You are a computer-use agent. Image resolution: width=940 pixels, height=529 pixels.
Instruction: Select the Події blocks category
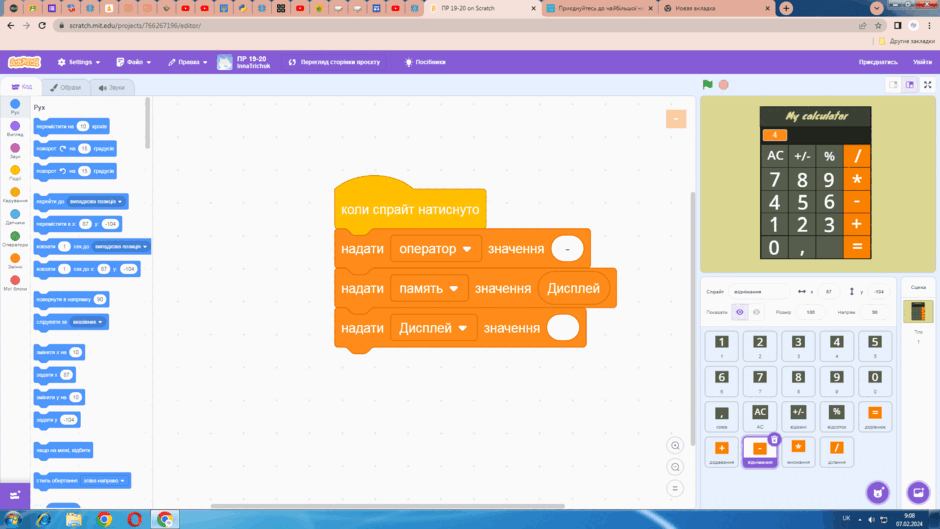15,173
